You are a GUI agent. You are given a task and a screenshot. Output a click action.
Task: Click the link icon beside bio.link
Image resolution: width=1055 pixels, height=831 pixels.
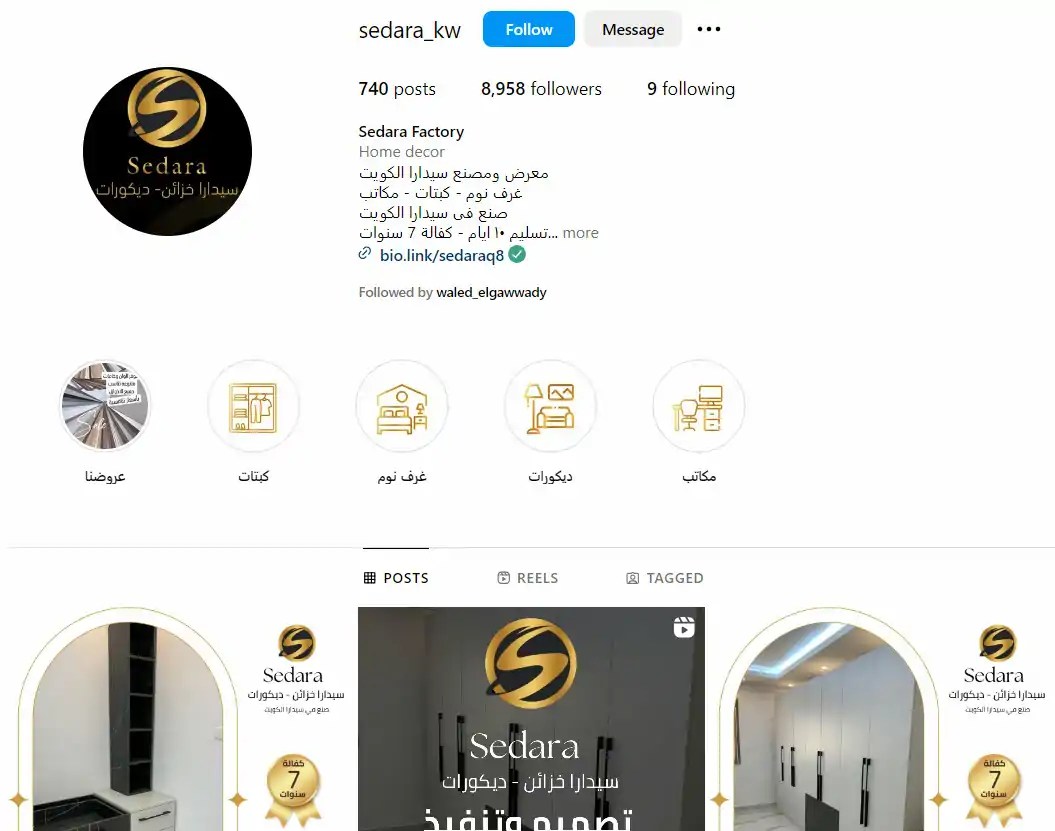point(365,254)
